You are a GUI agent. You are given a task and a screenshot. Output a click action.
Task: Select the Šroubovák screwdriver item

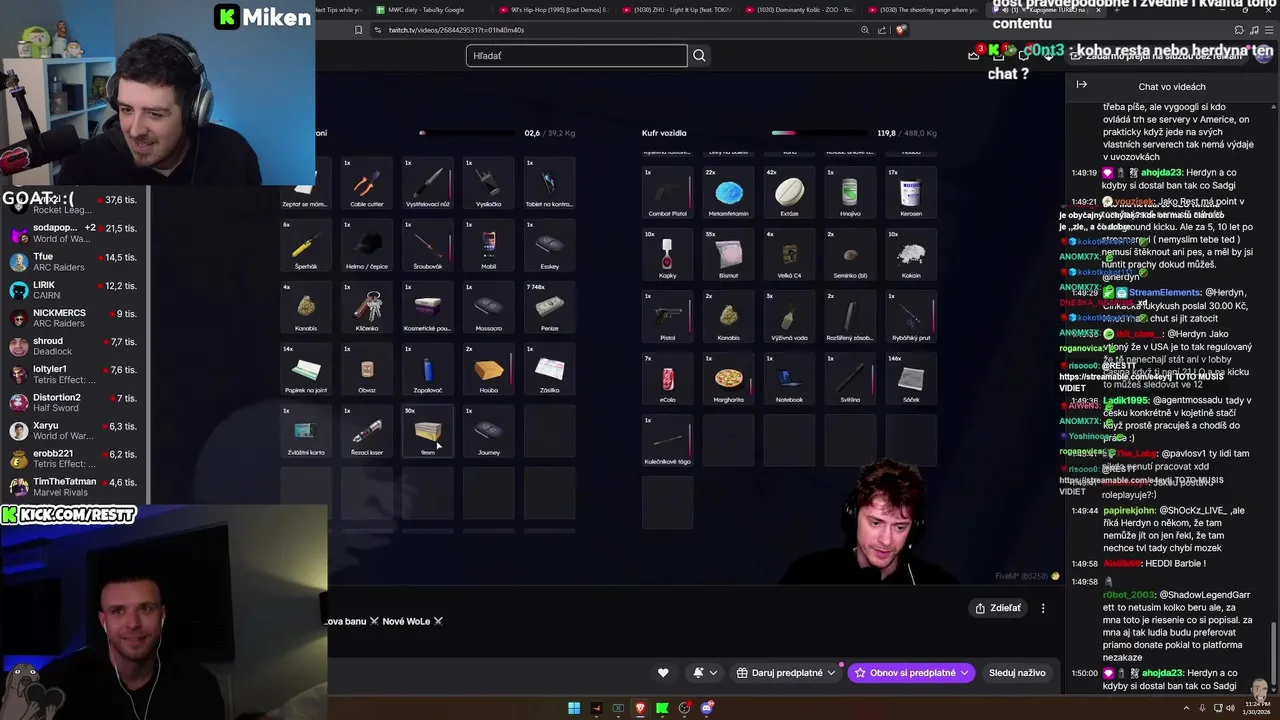[428, 245]
